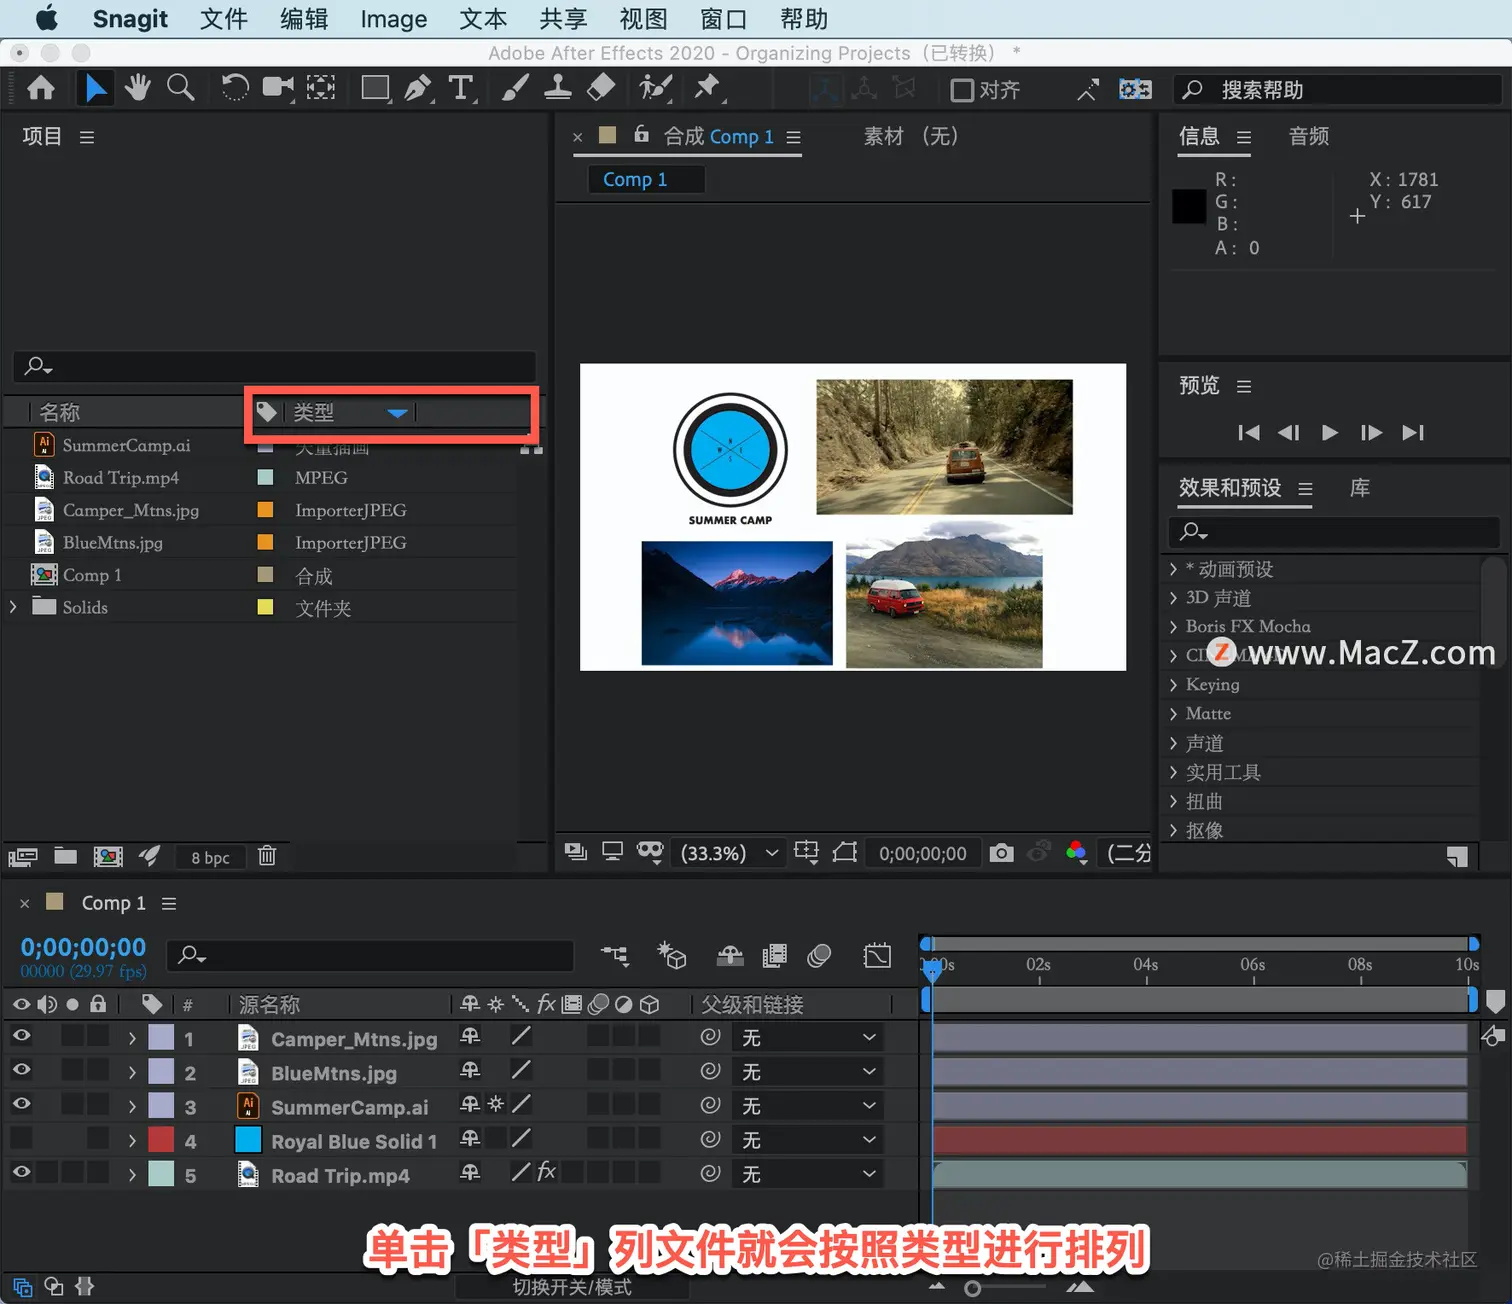Viewport: 1512px width, 1304px height.
Task: Open the composition mini-flowchart icon
Action: click(x=614, y=957)
